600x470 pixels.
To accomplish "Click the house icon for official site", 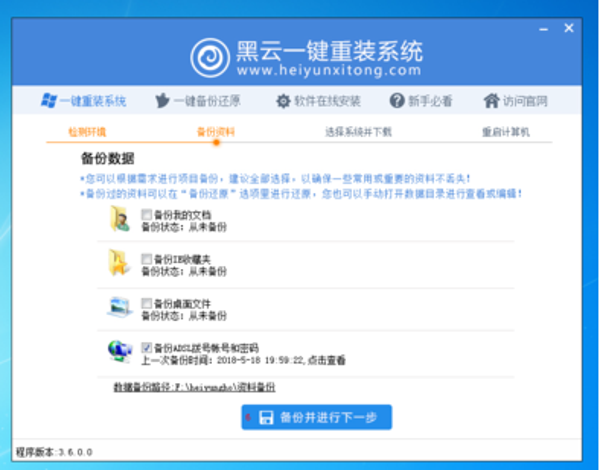I will pyautogui.click(x=491, y=101).
